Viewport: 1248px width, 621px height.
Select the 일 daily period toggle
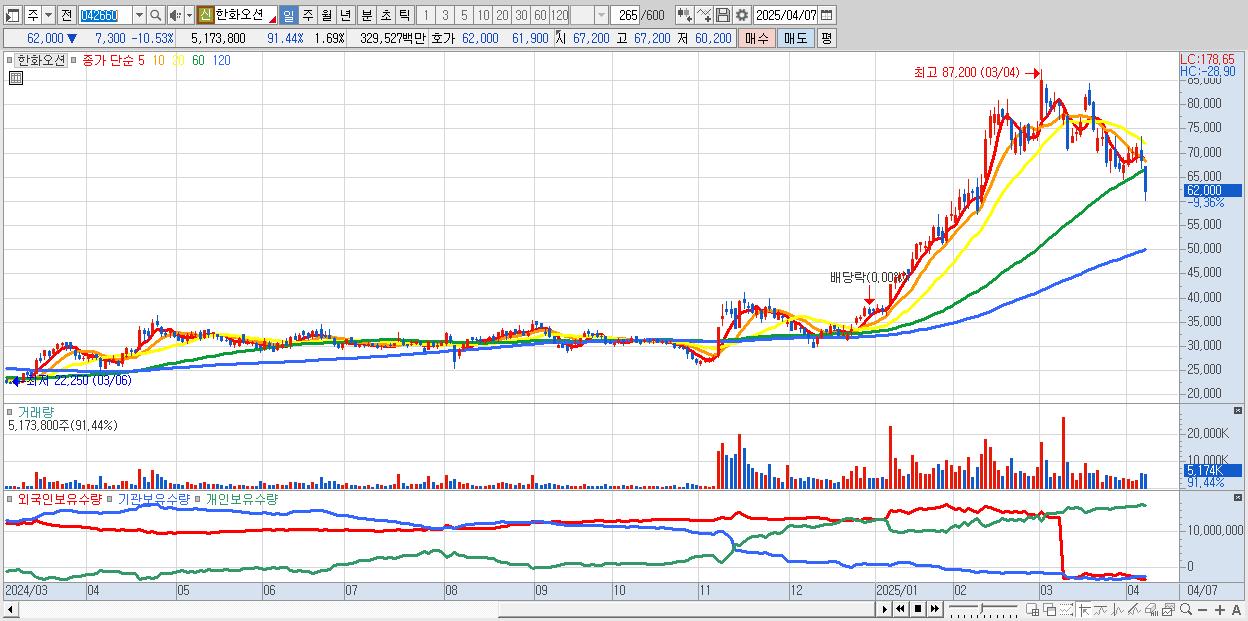click(288, 15)
